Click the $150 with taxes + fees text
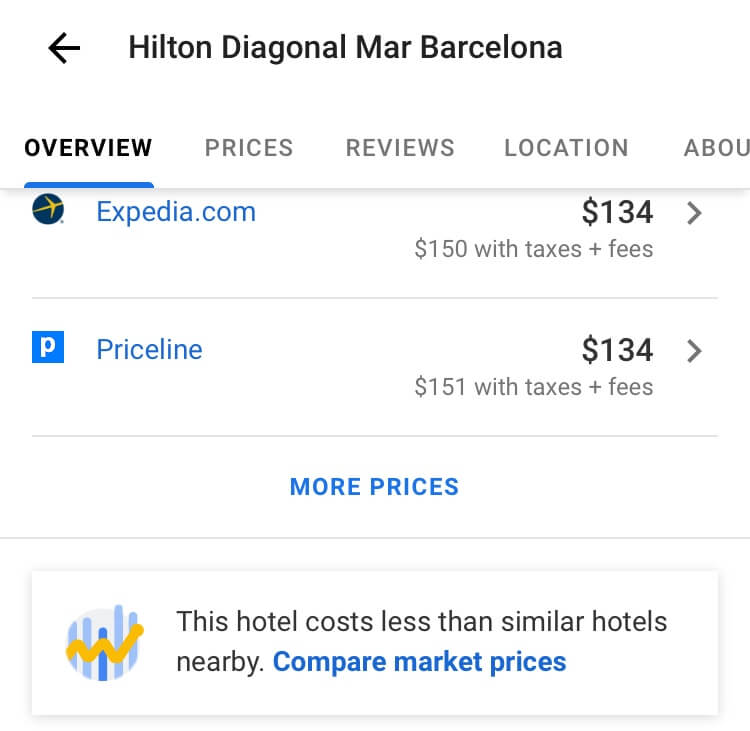750x731 pixels. point(534,249)
